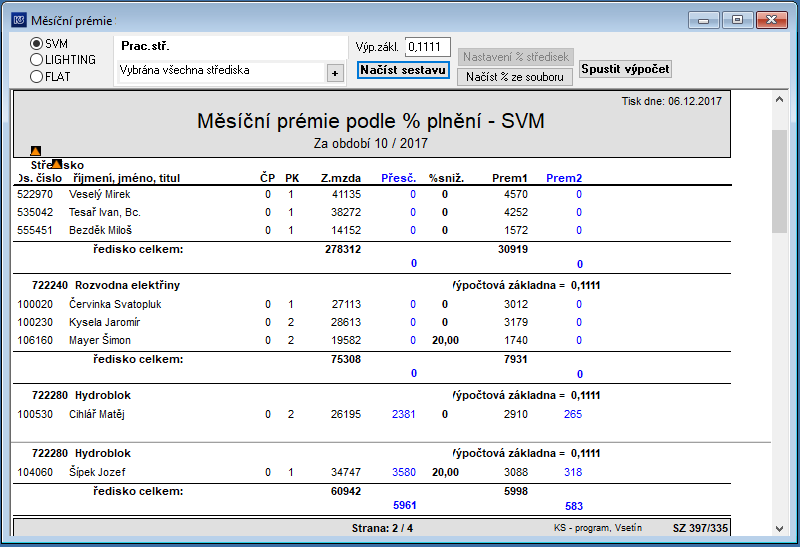Click the orange marker icon below the report header
This screenshot has width=800, height=547.
[35, 151]
